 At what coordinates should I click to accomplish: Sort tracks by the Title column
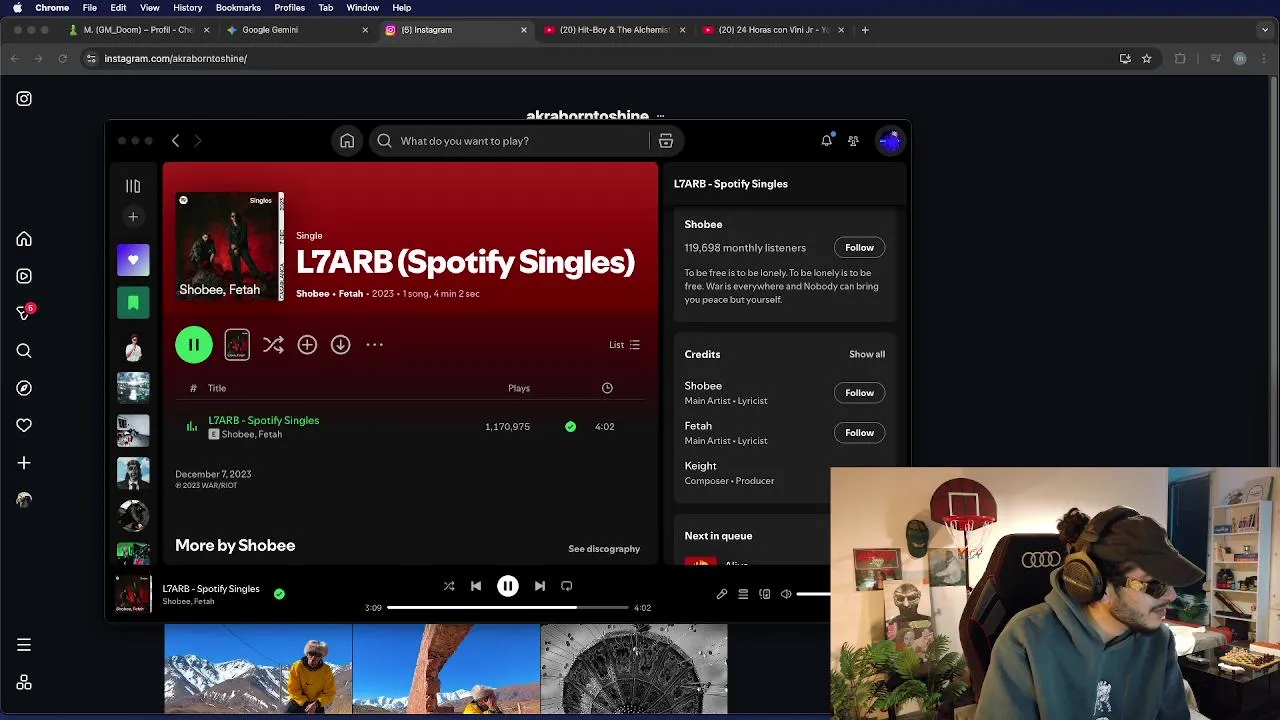[217, 388]
